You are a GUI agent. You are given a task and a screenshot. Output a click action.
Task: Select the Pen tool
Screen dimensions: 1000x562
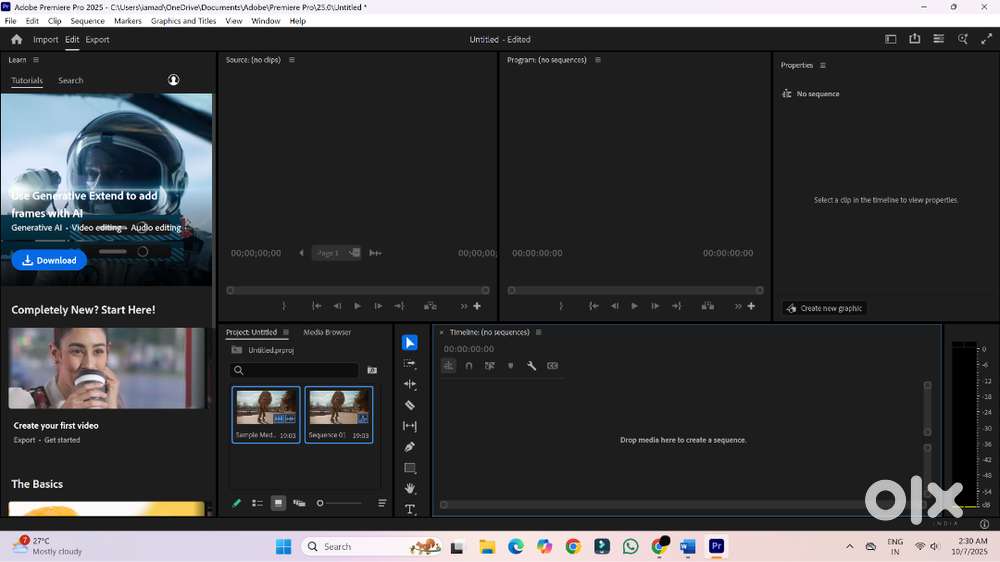click(410, 447)
